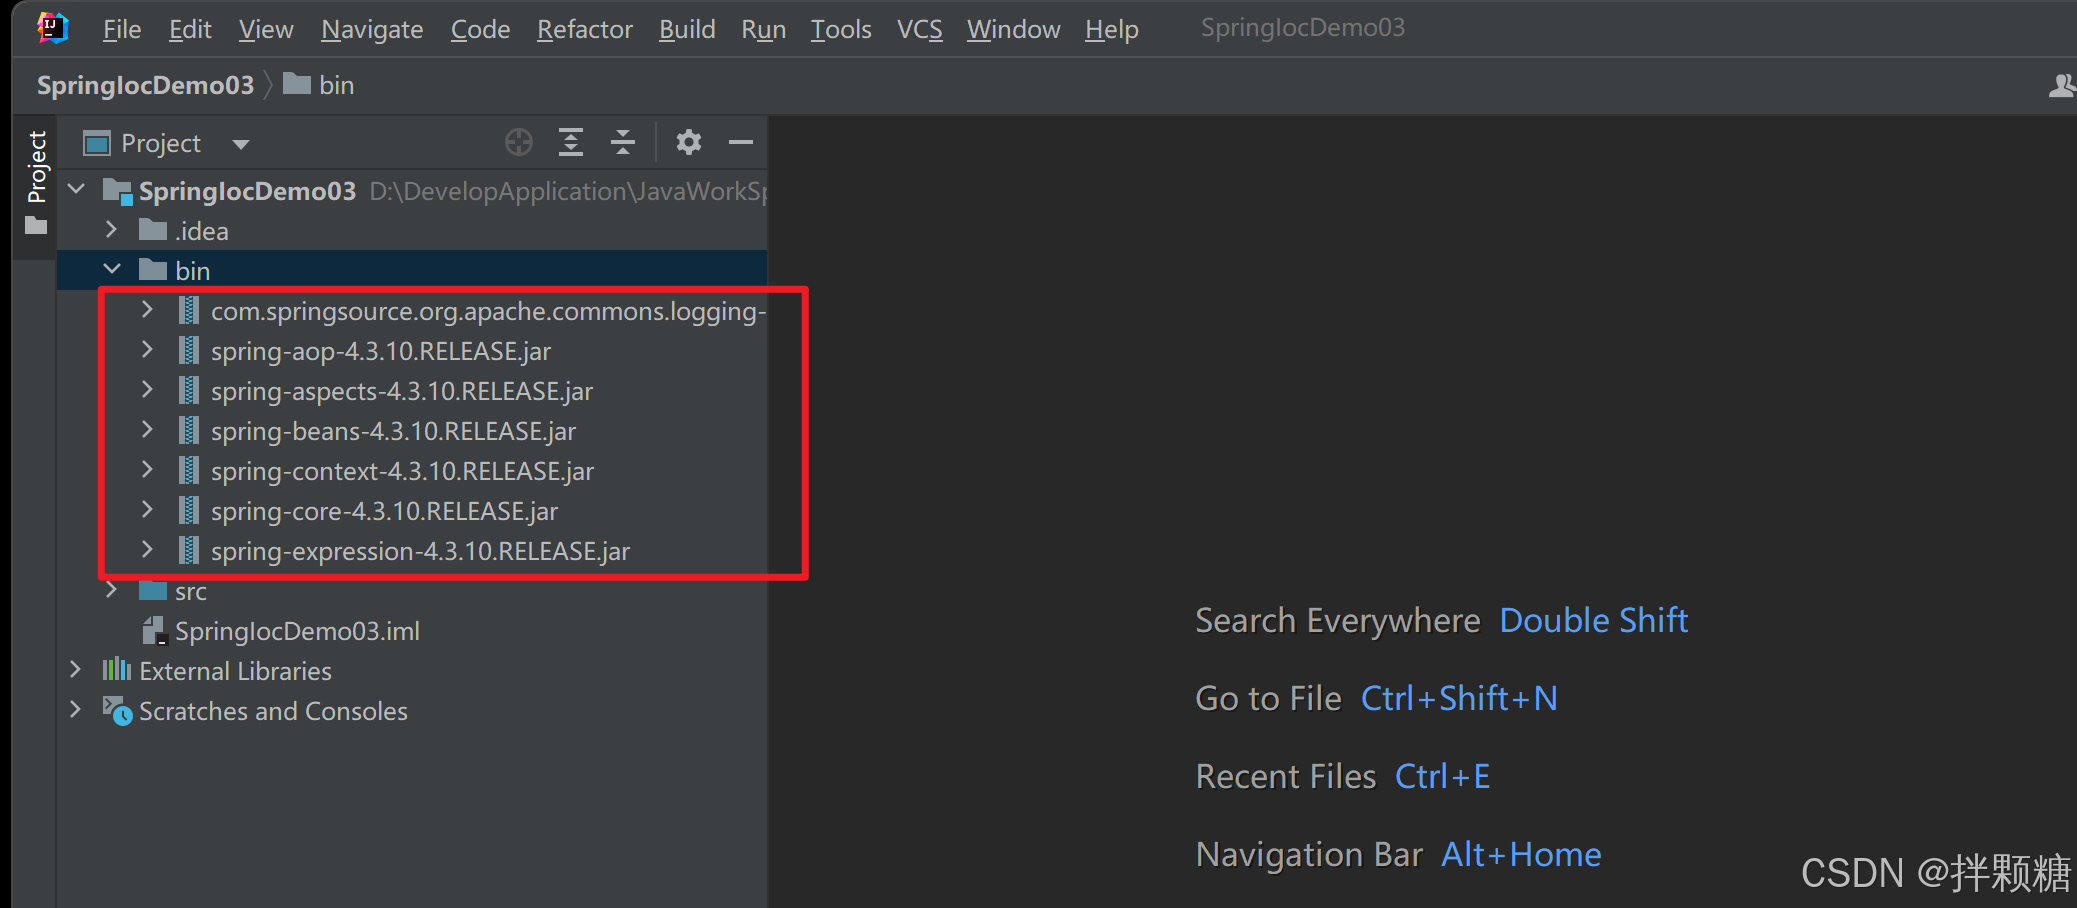Select spring-beans-4.3.10.RELEASE.jar
The width and height of the screenshot is (2077, 908).
tap(412, 430)
